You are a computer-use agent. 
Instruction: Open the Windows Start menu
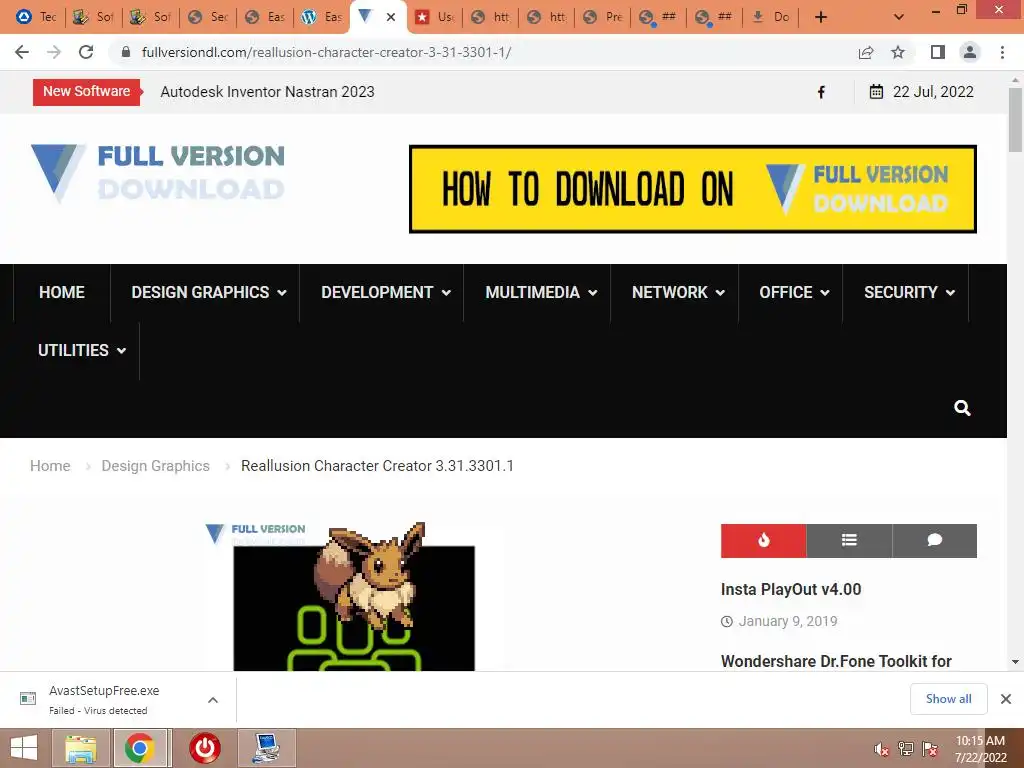(24, 748)
